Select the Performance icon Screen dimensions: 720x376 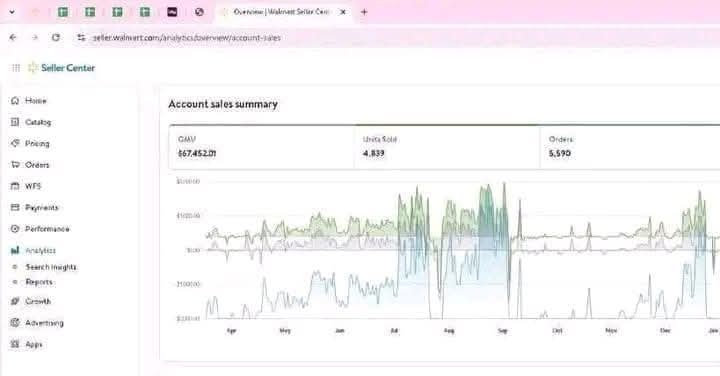click(15, 229)
